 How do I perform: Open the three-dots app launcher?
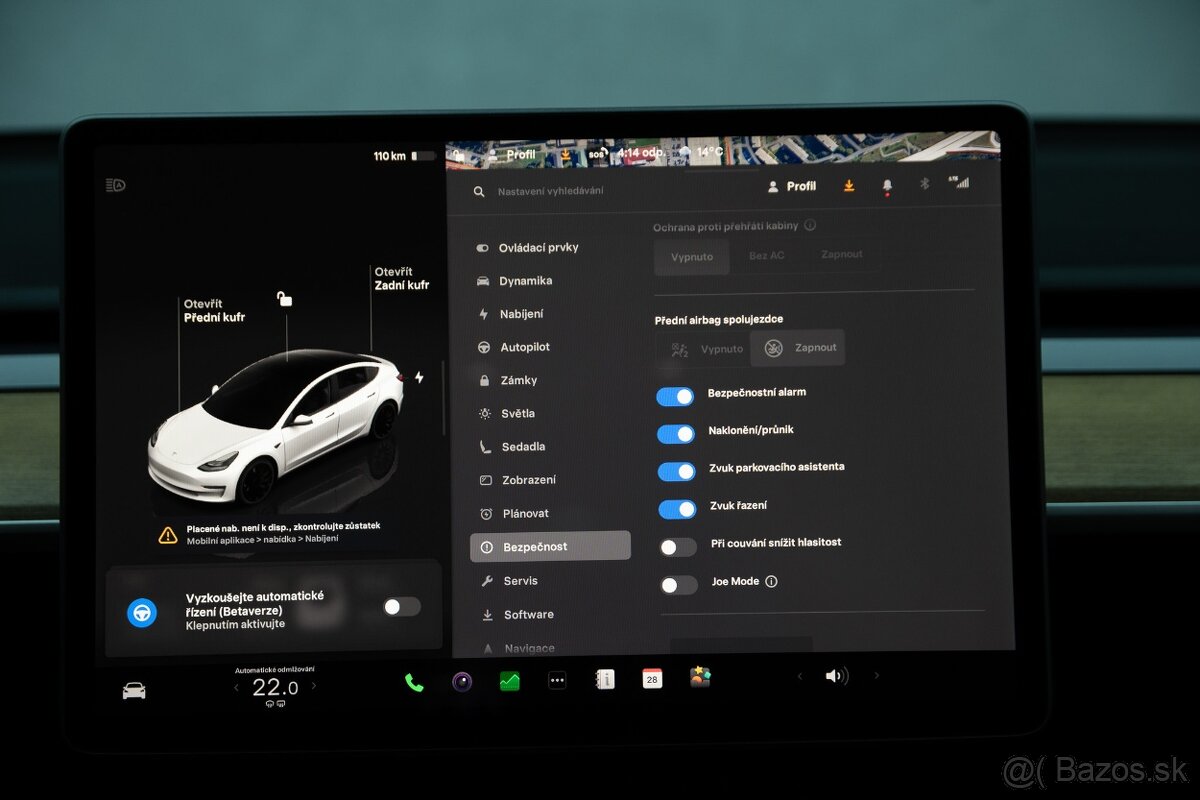[557, 681]
